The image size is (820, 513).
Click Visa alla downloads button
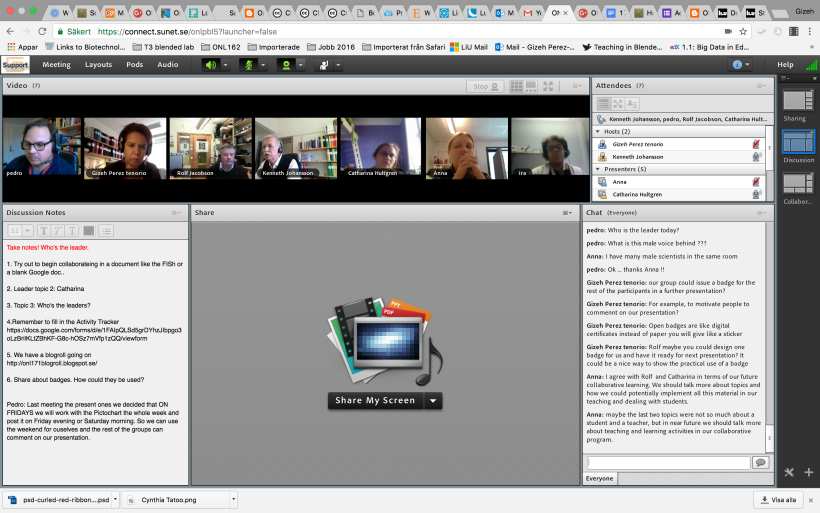[778, 500]
